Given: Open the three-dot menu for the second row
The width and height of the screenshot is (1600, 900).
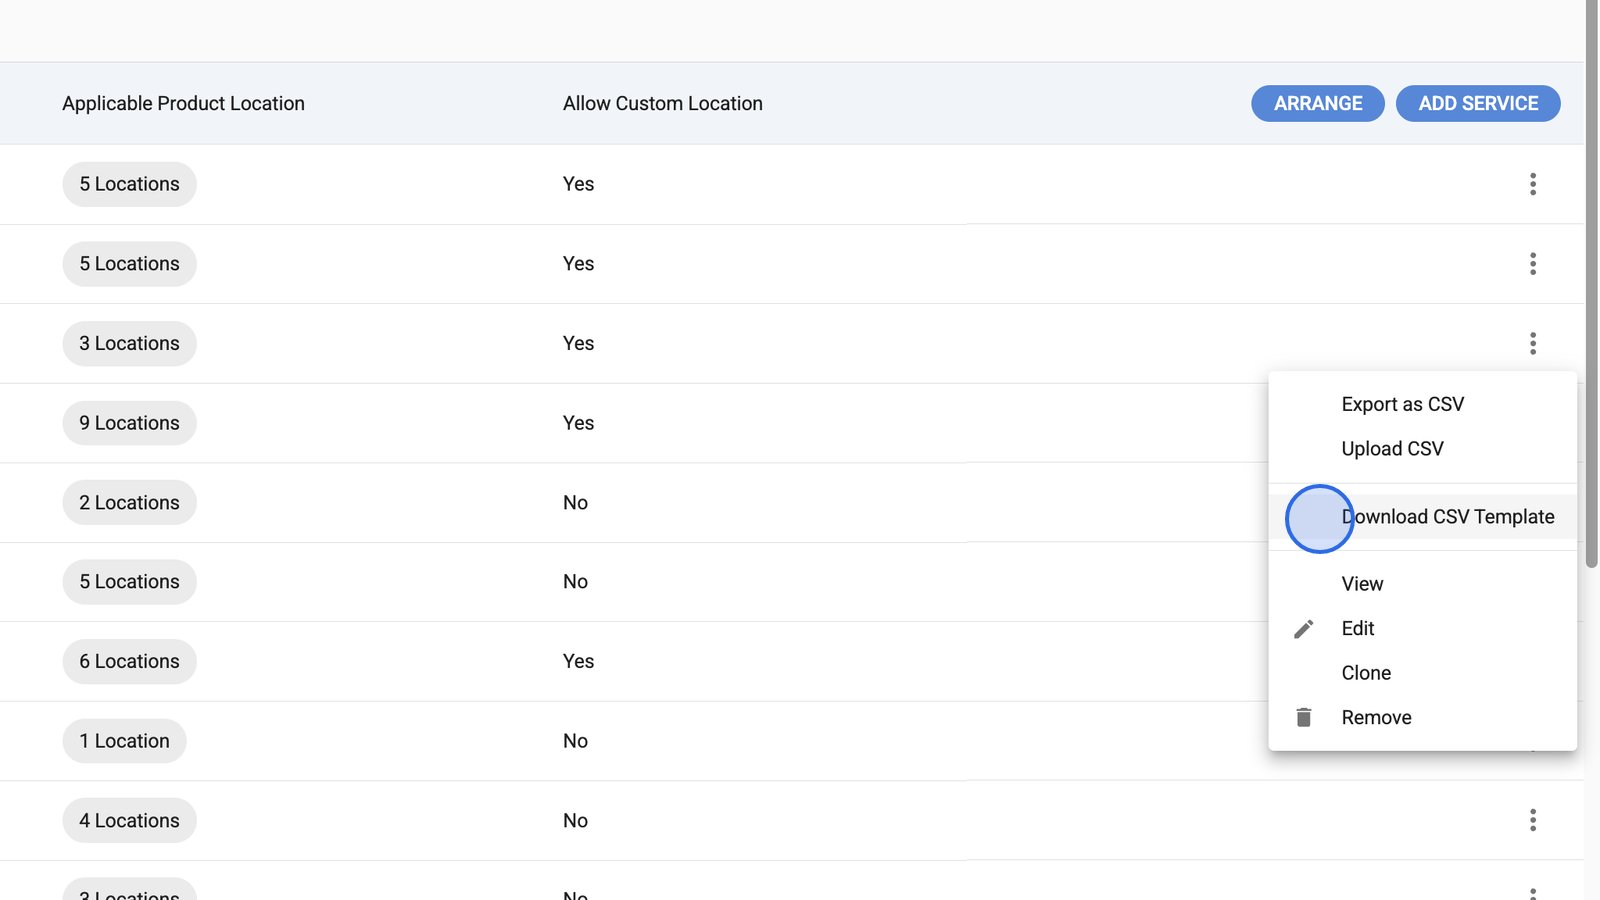Looking at the screenshot, I should [x=1532, y=264].
